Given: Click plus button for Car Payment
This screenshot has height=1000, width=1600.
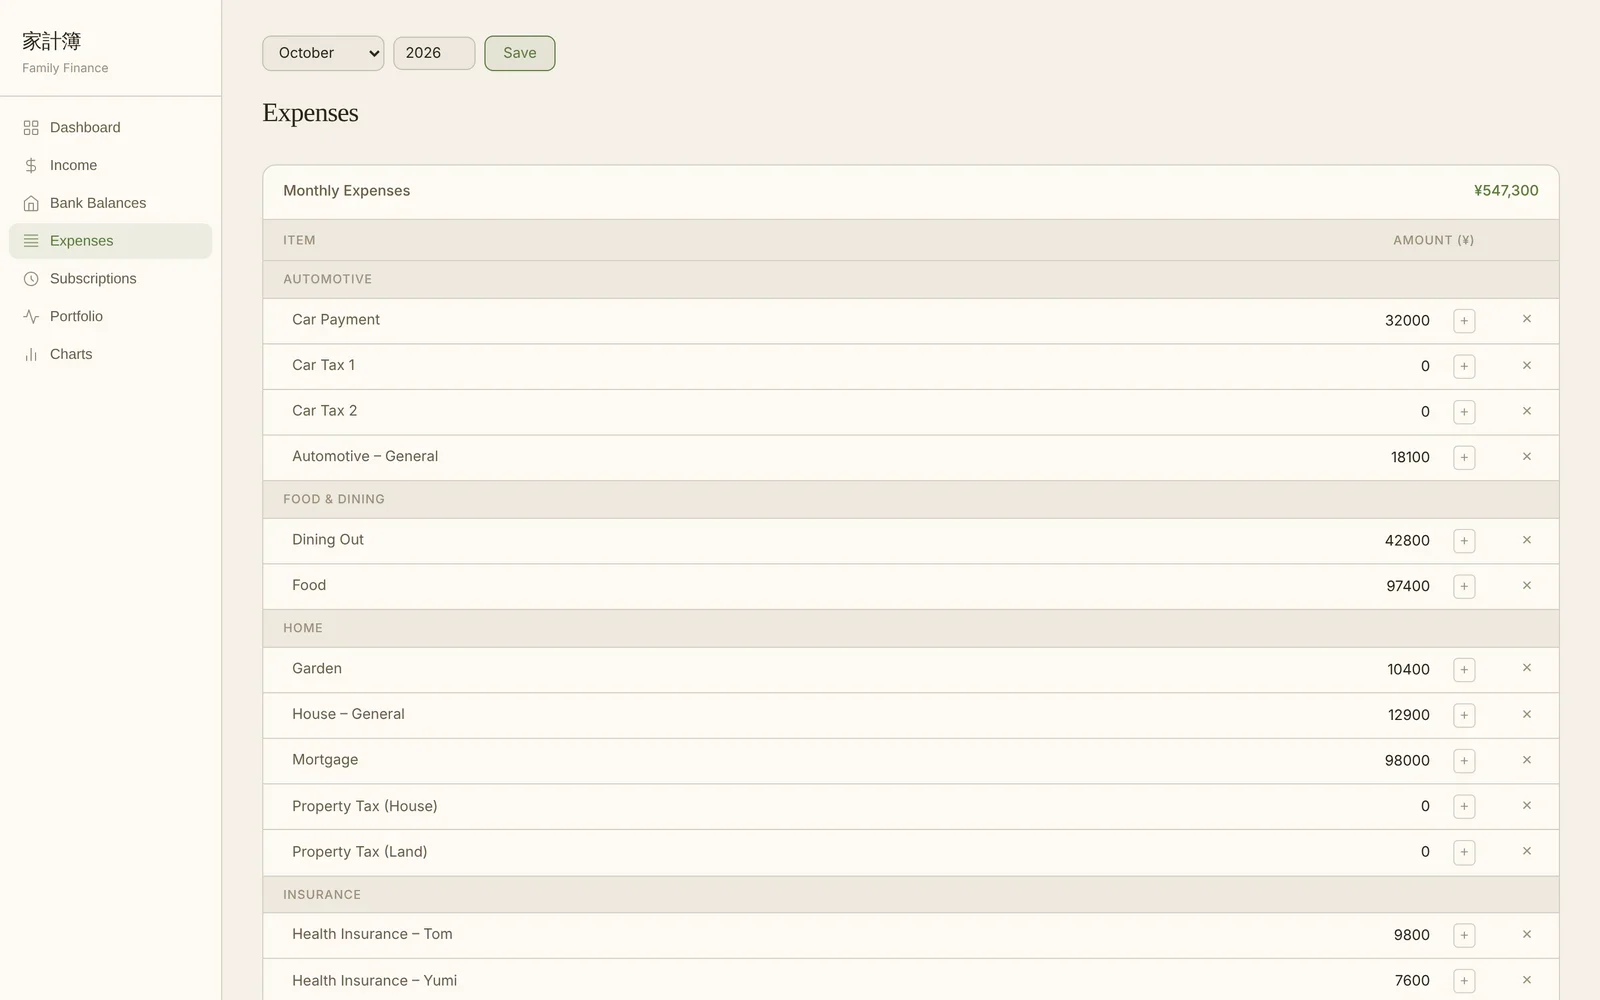Looking at the screenshot, I should pyautogui.click(x=1464, y=321).
